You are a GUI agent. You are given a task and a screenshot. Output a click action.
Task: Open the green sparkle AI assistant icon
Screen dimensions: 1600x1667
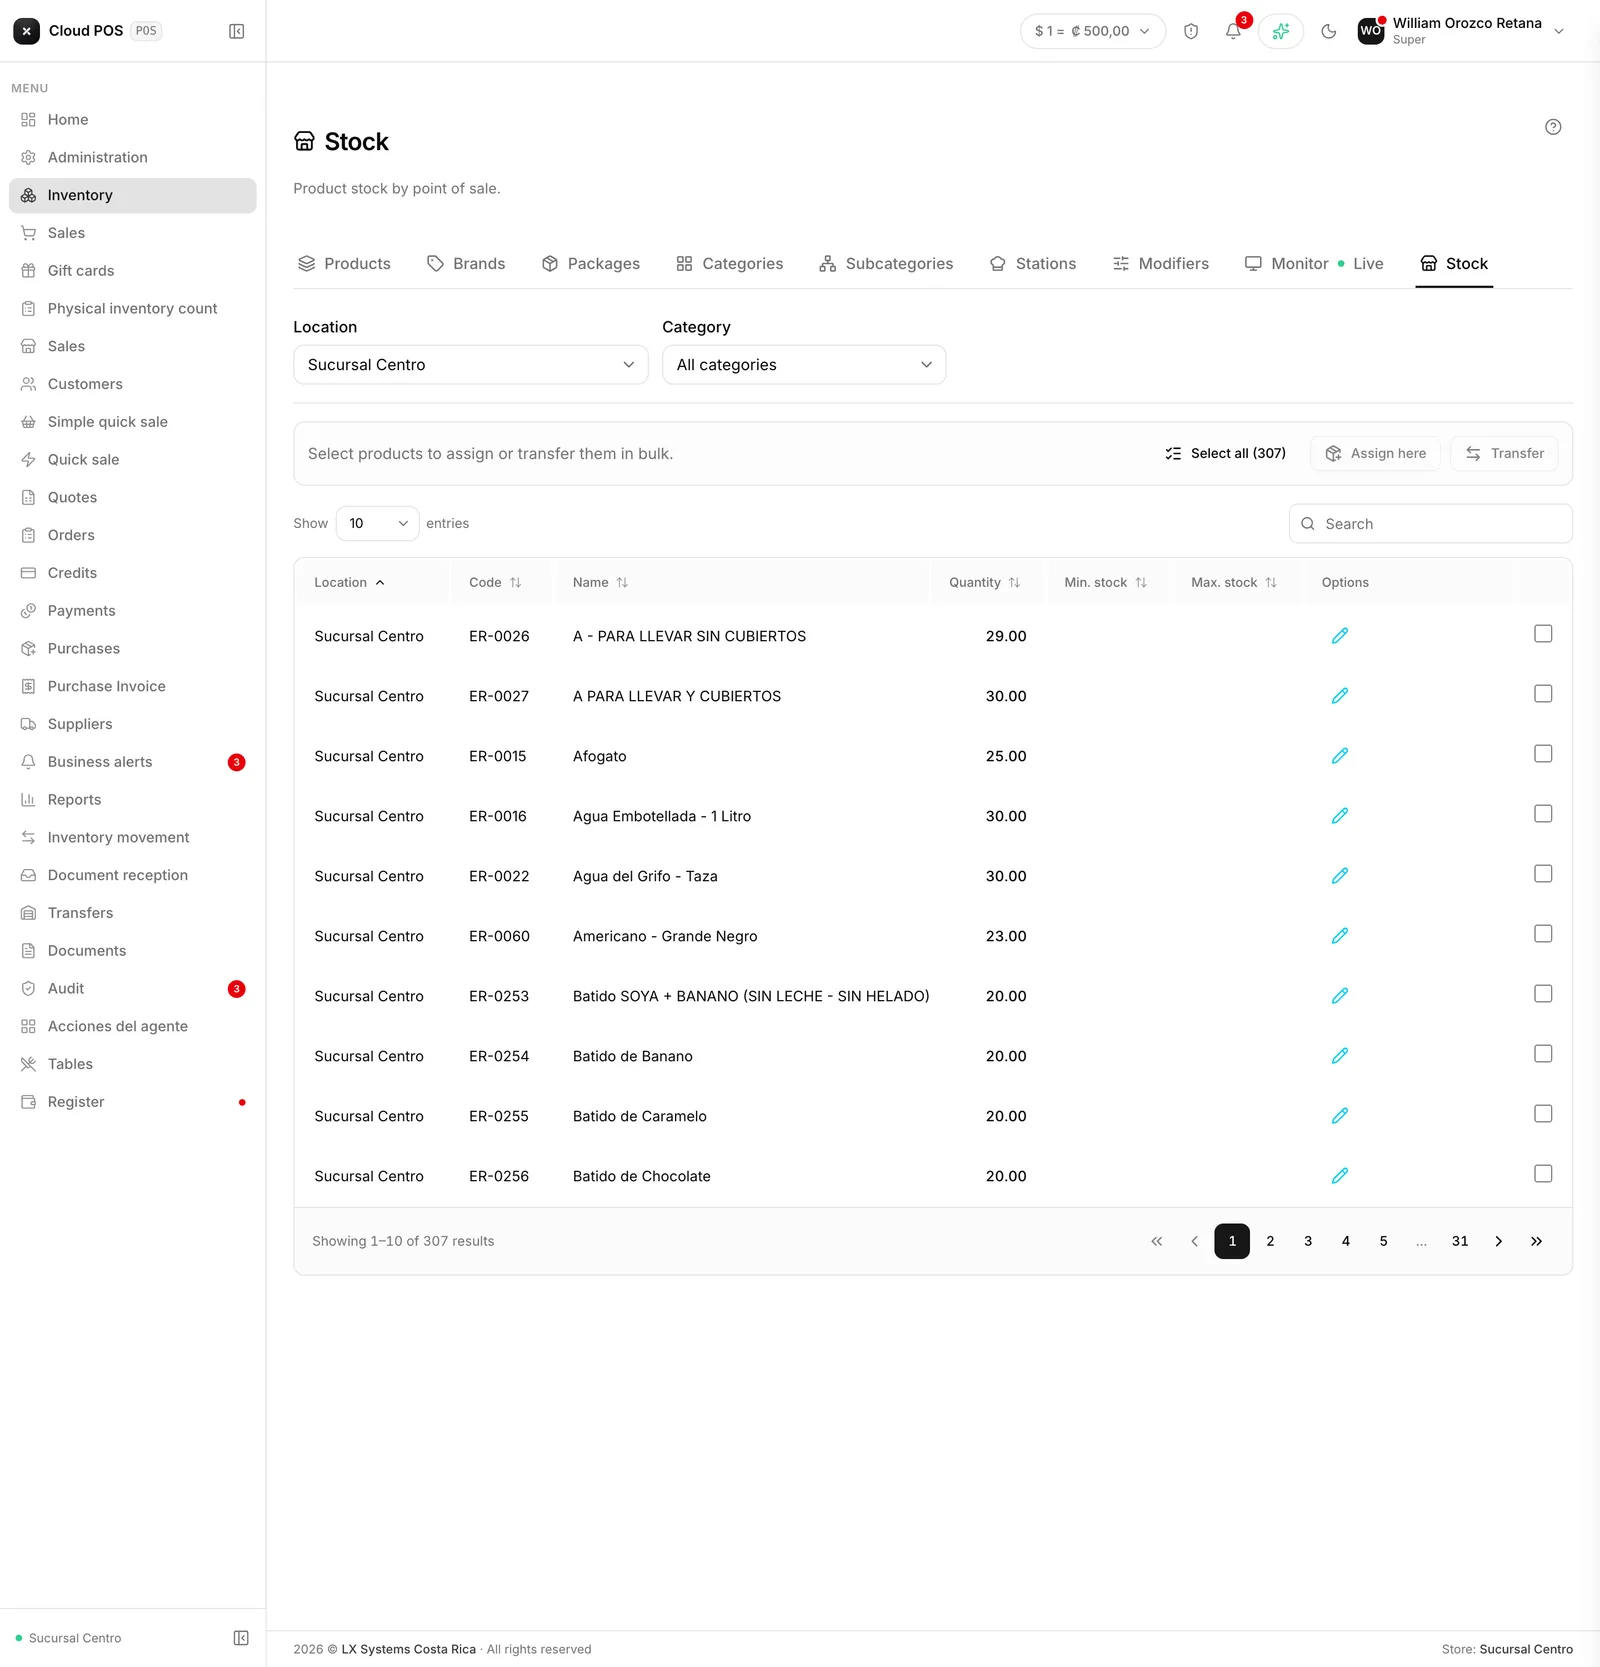point(1281,31)
